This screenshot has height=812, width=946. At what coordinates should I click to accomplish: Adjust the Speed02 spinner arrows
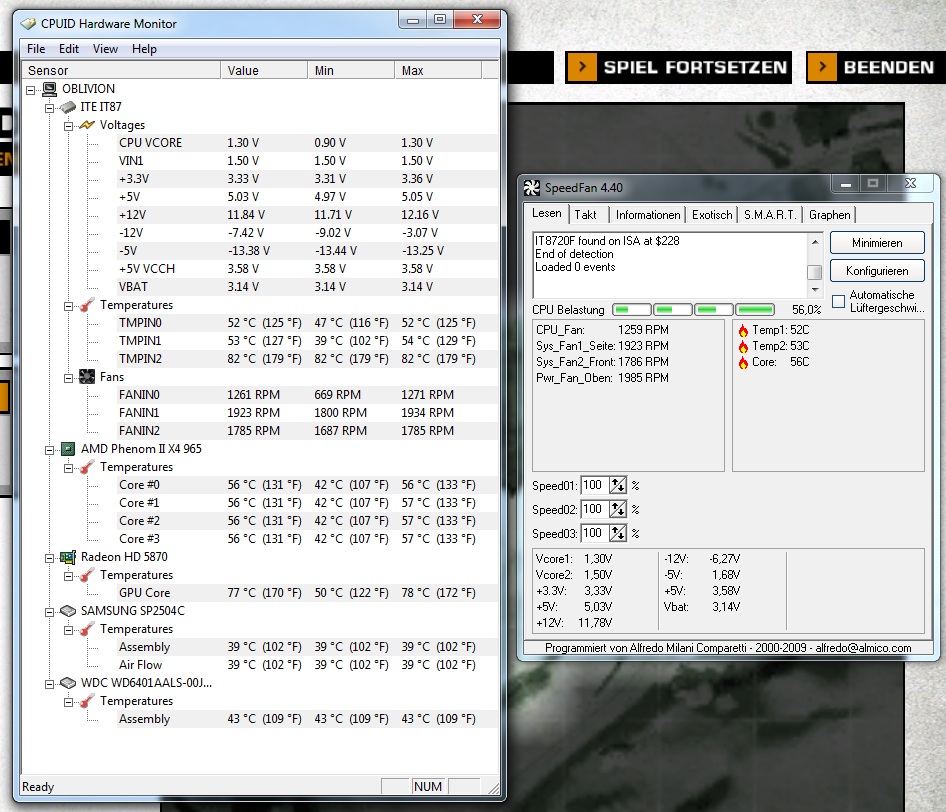tap(618, 509)
